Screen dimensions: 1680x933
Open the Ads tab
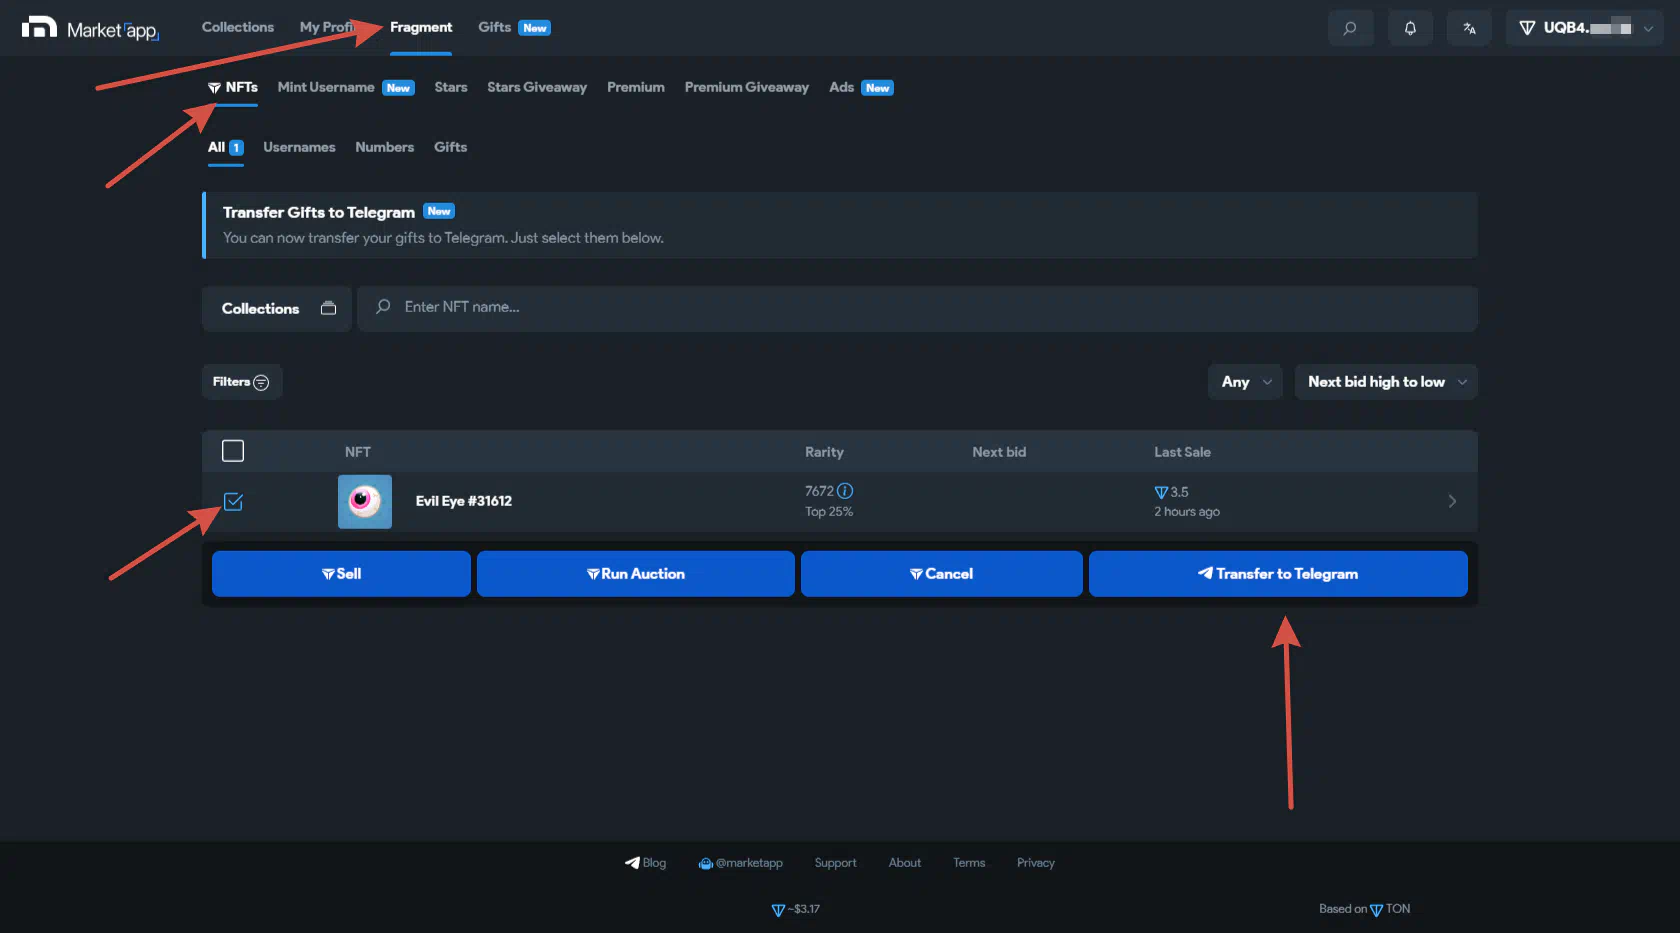pyautogui.click(x=842, y=87)
